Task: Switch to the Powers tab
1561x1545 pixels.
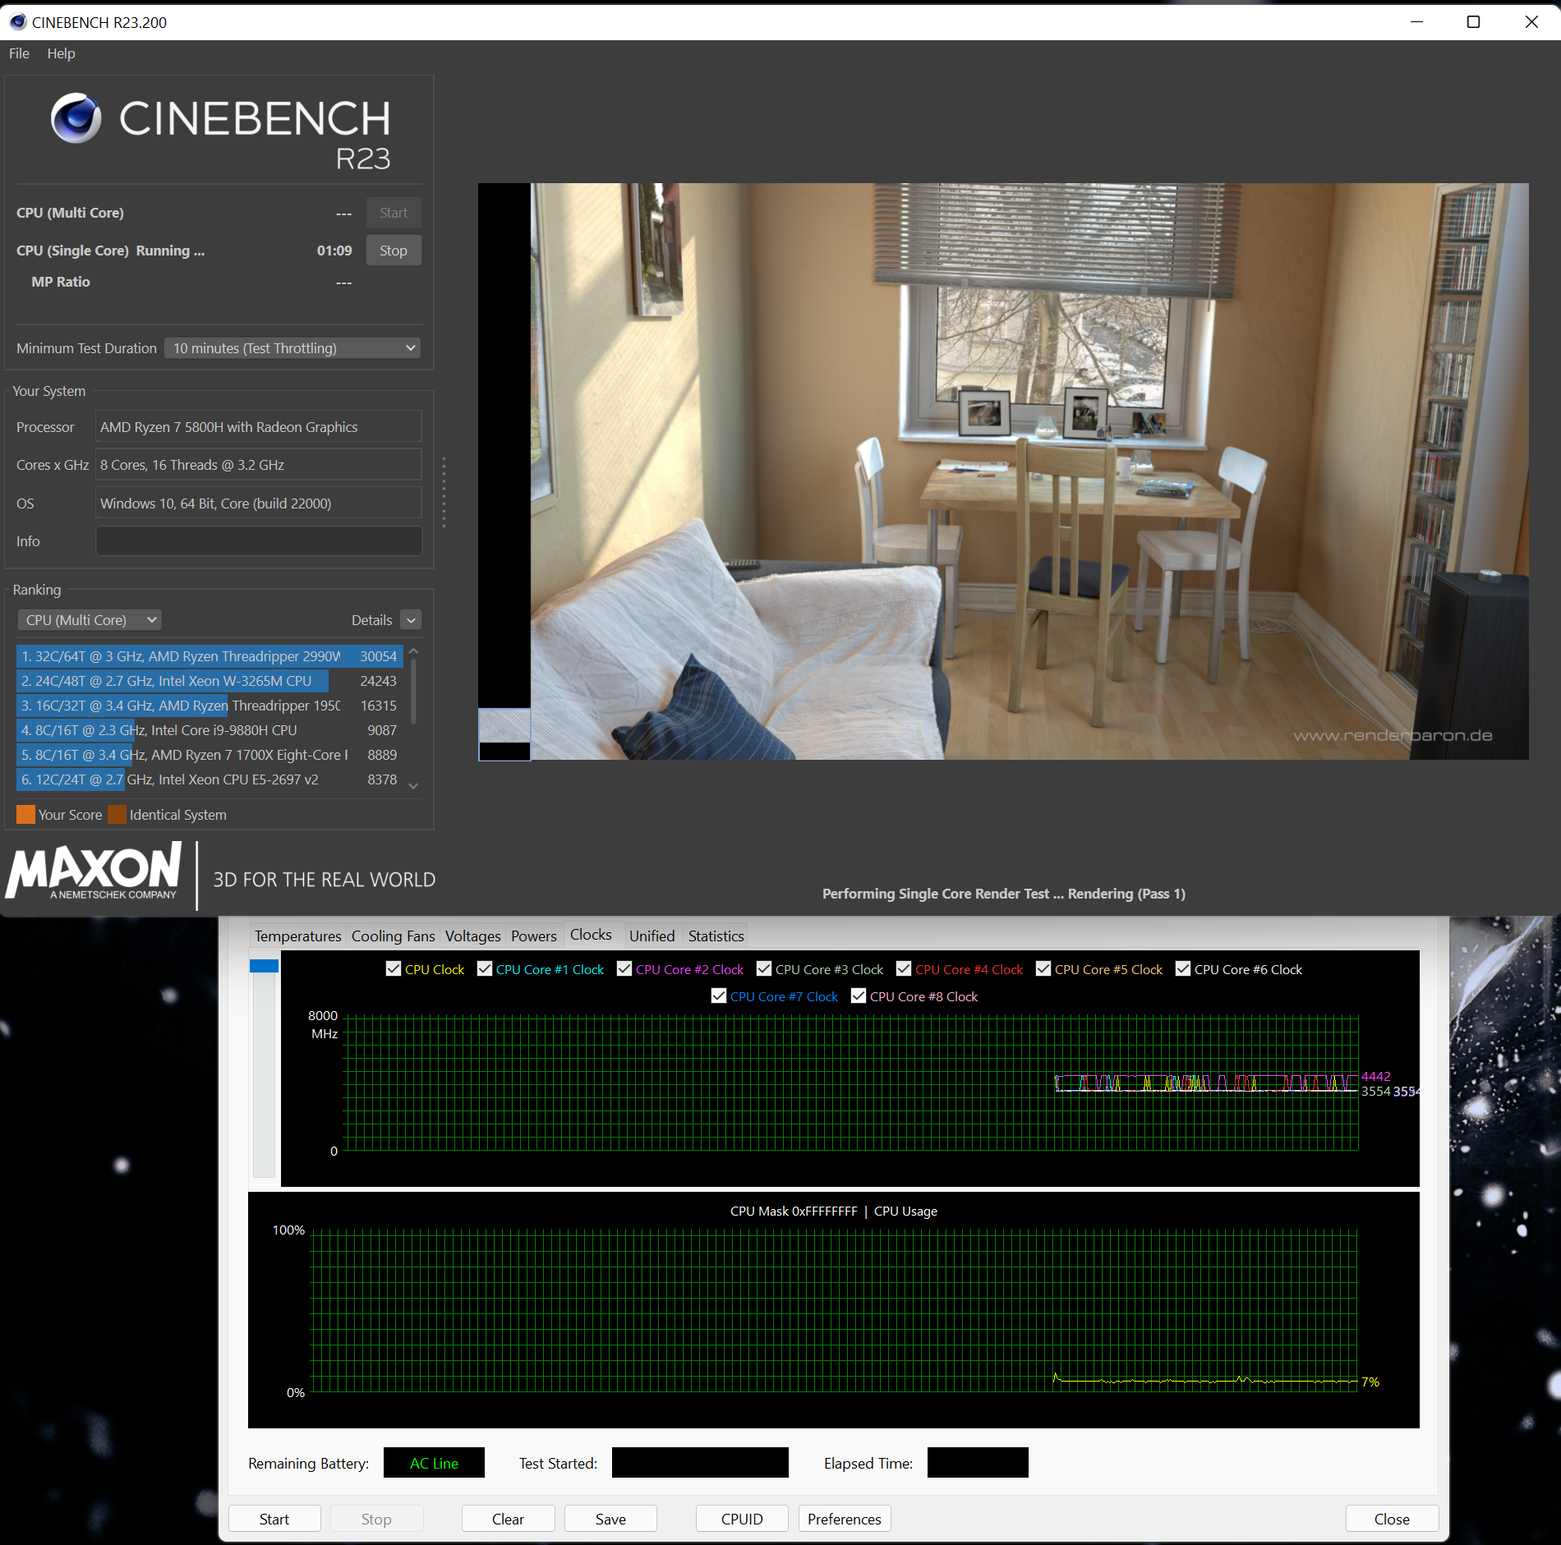Action: (534, 936)
